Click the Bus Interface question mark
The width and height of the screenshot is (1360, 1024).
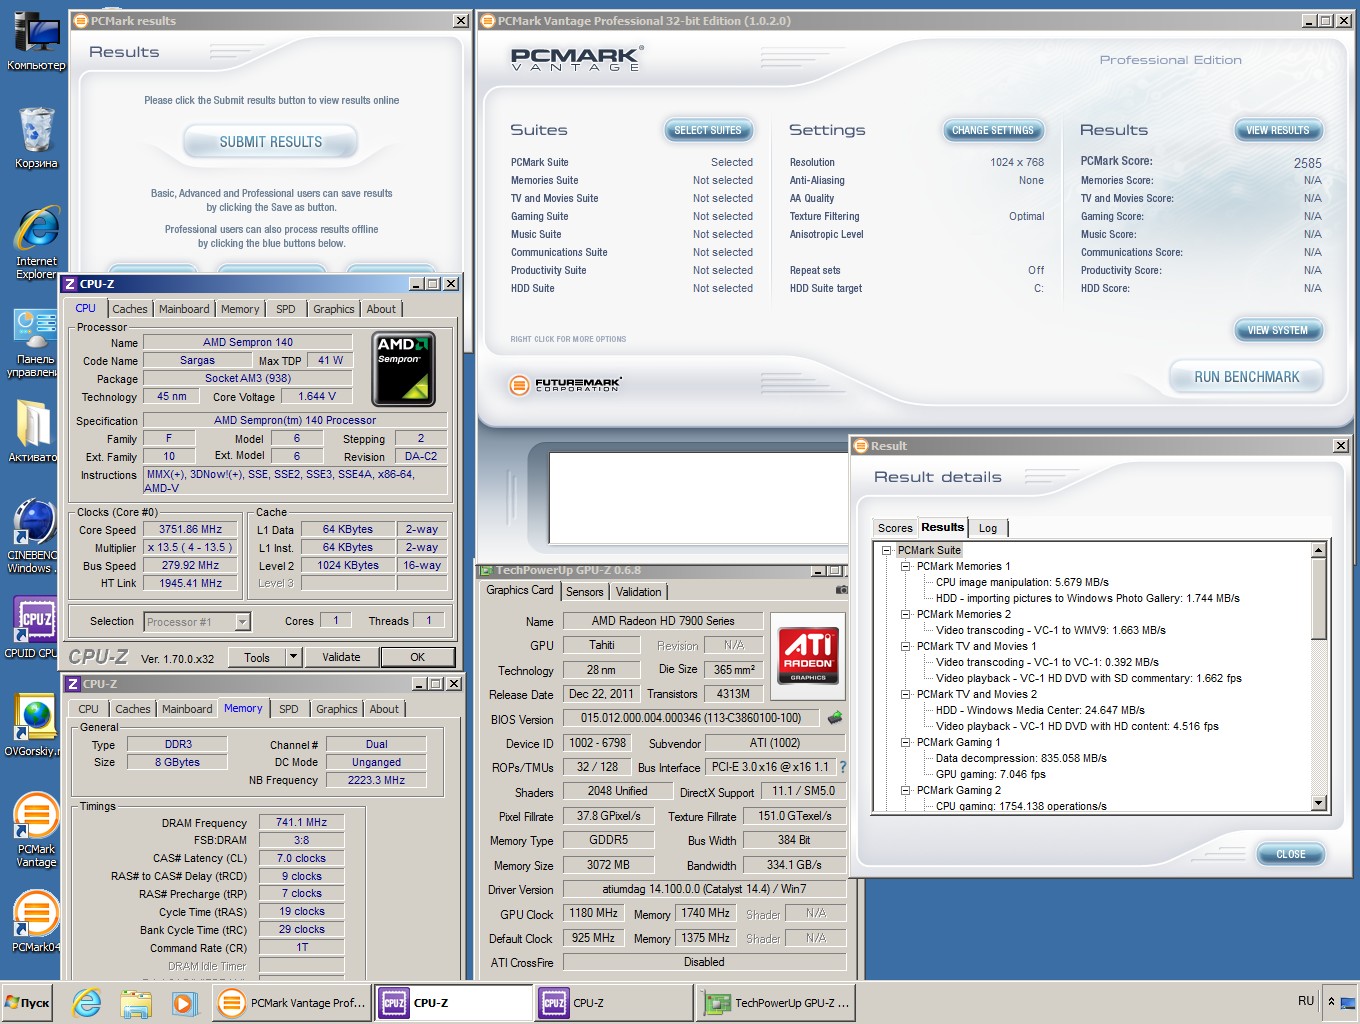click(842, 767)
